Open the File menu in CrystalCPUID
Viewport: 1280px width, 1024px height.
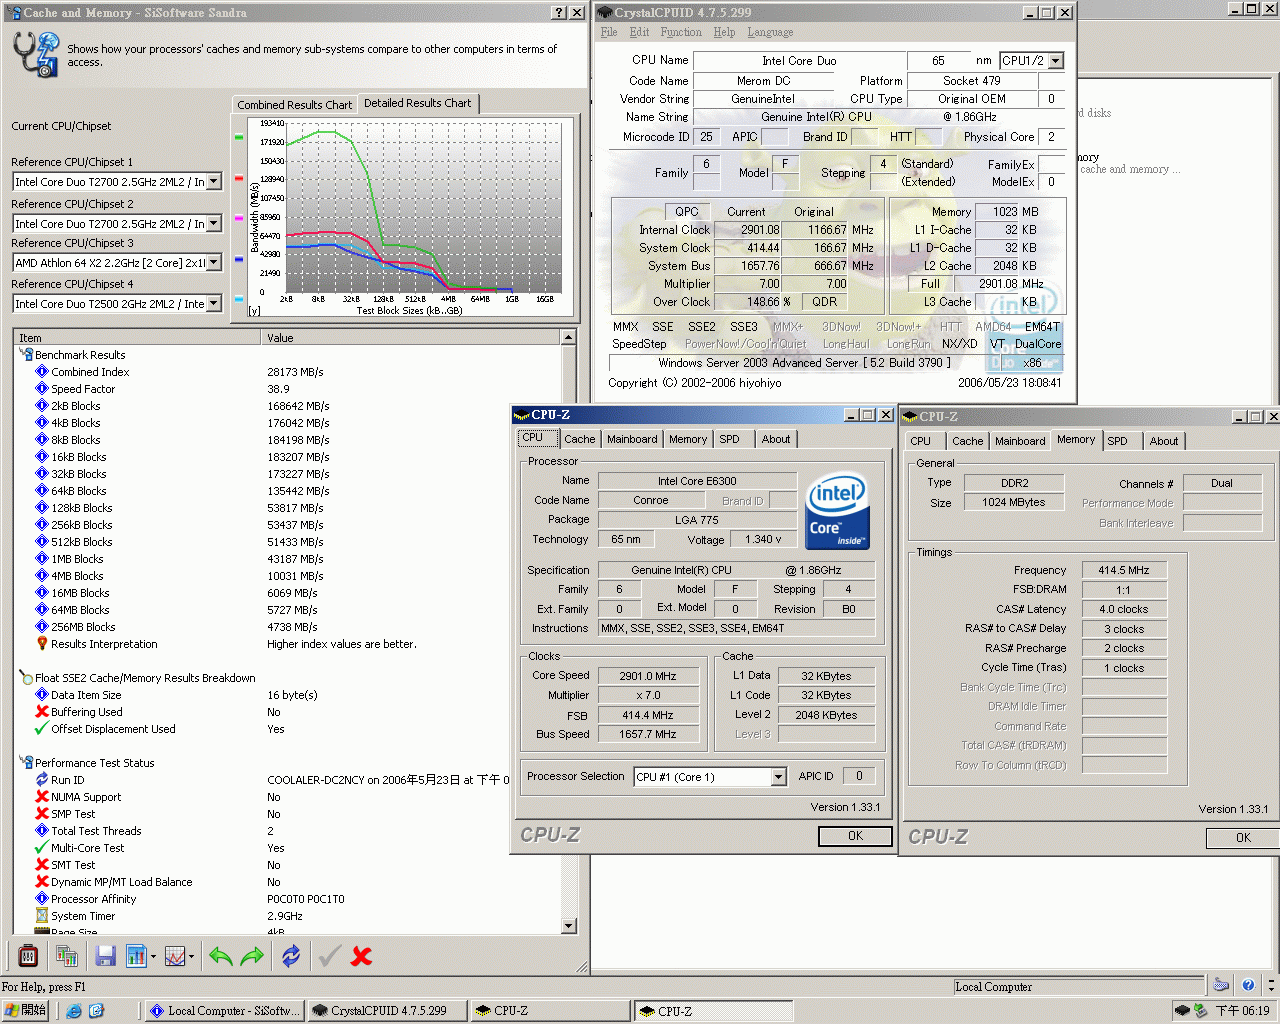click(x=609, y=32)
